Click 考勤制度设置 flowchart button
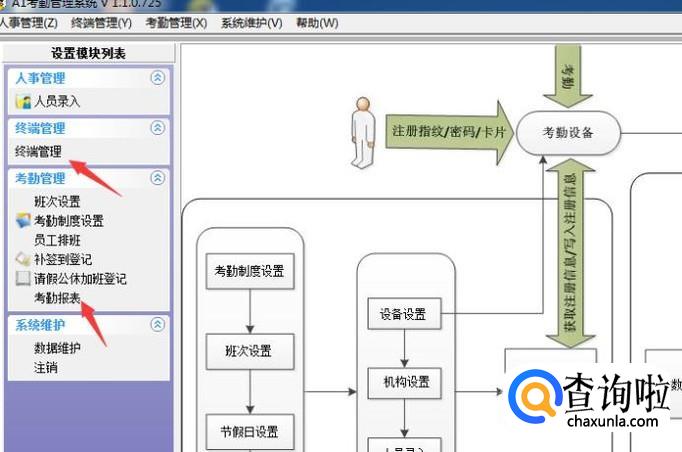 pos(250,271)
